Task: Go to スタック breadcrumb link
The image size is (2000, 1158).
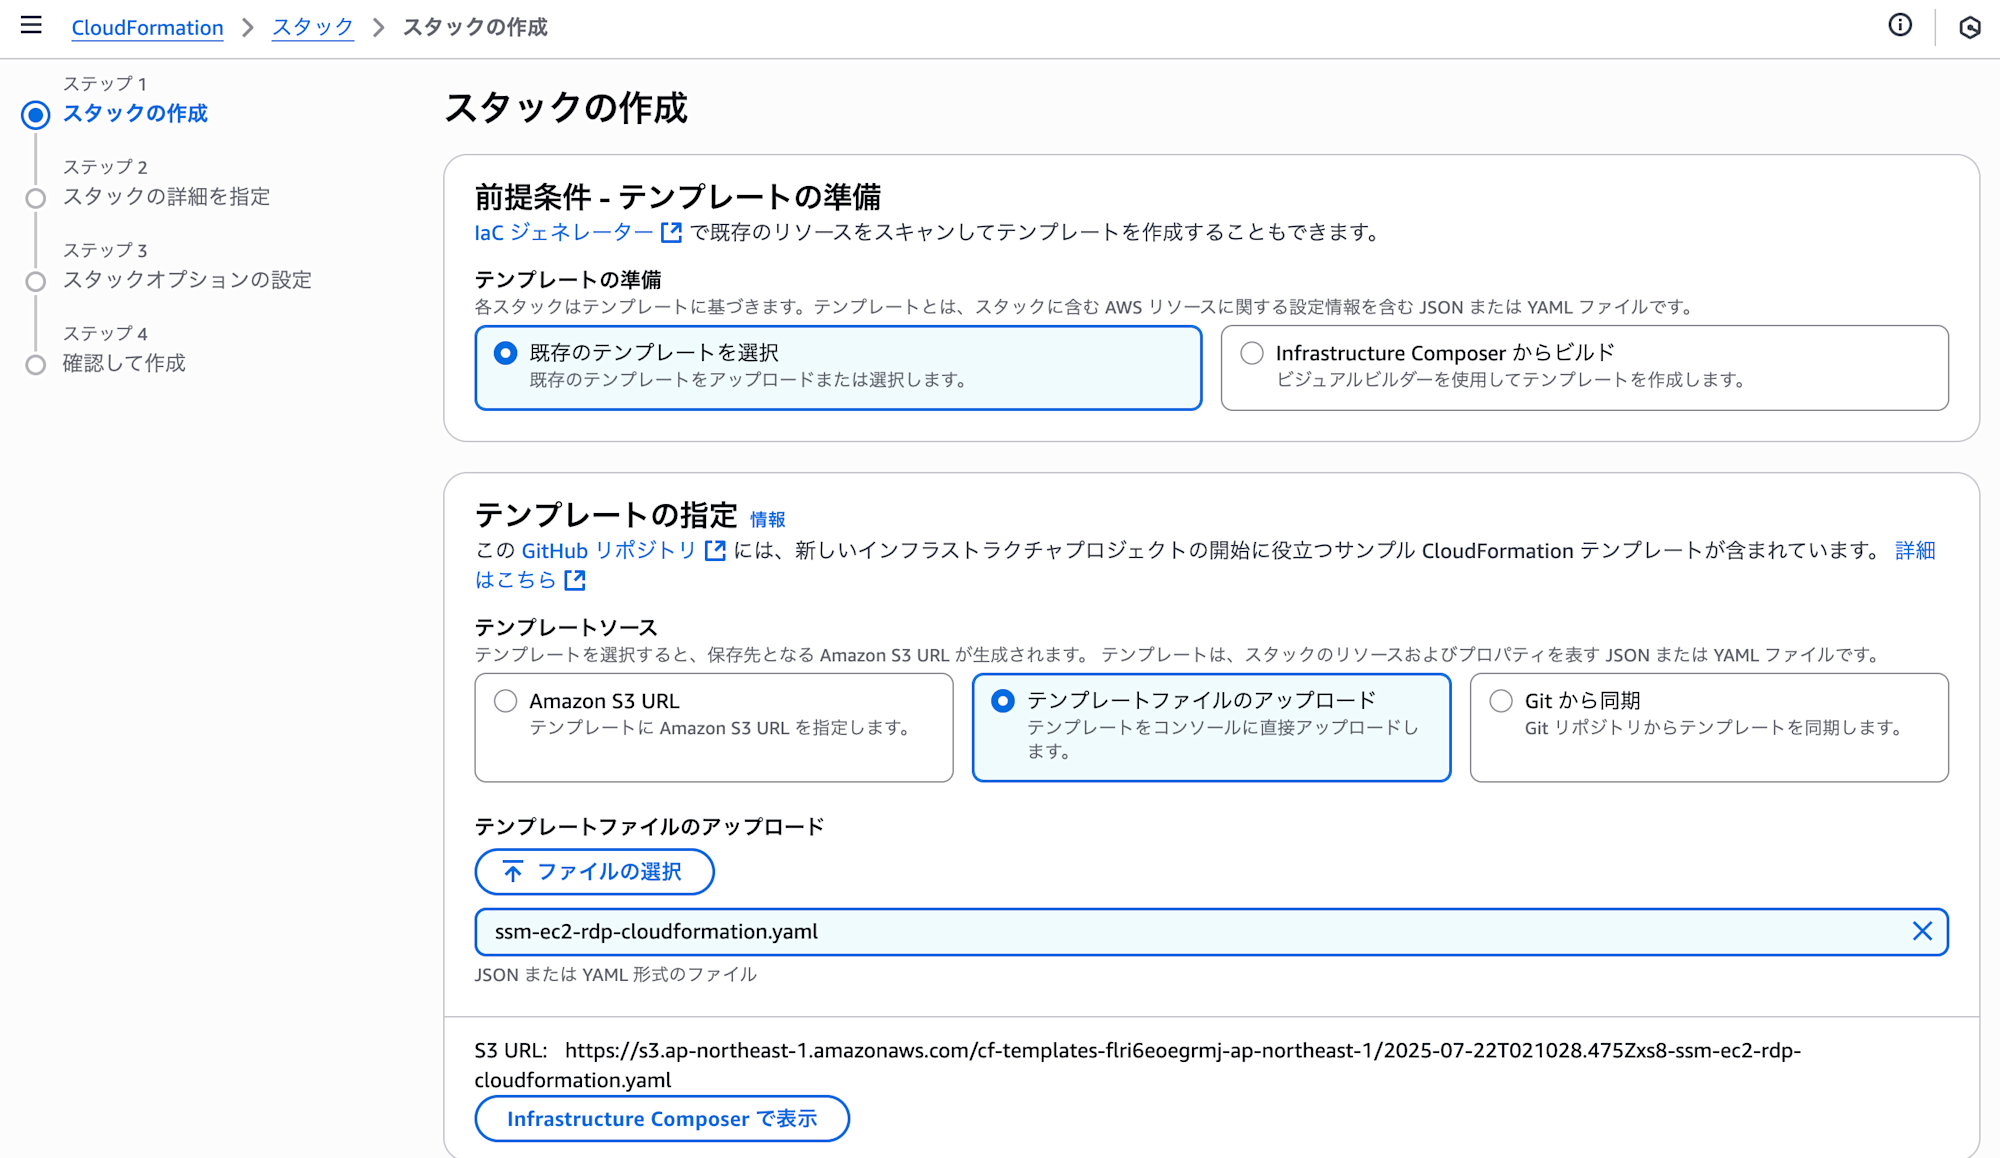Action: pyautogui.click(x=313, y=27)
